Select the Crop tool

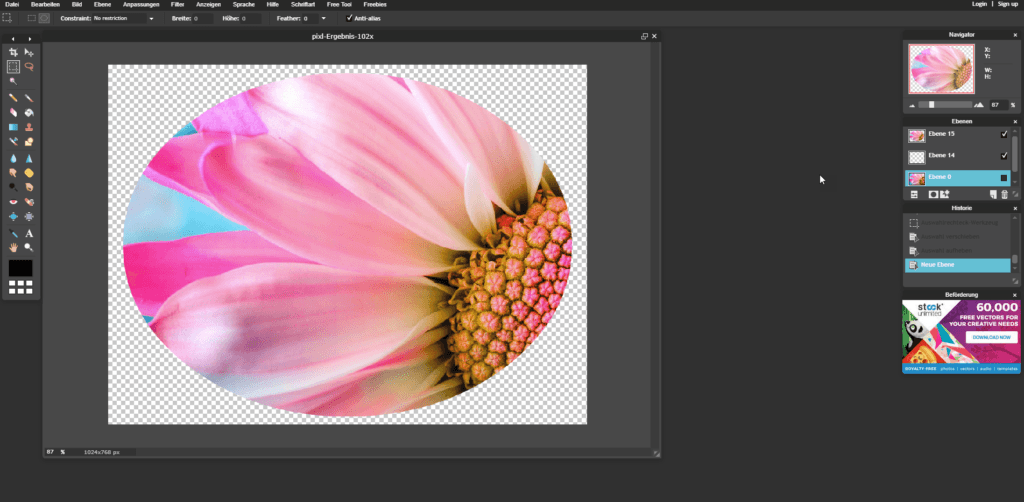(13, 52)
